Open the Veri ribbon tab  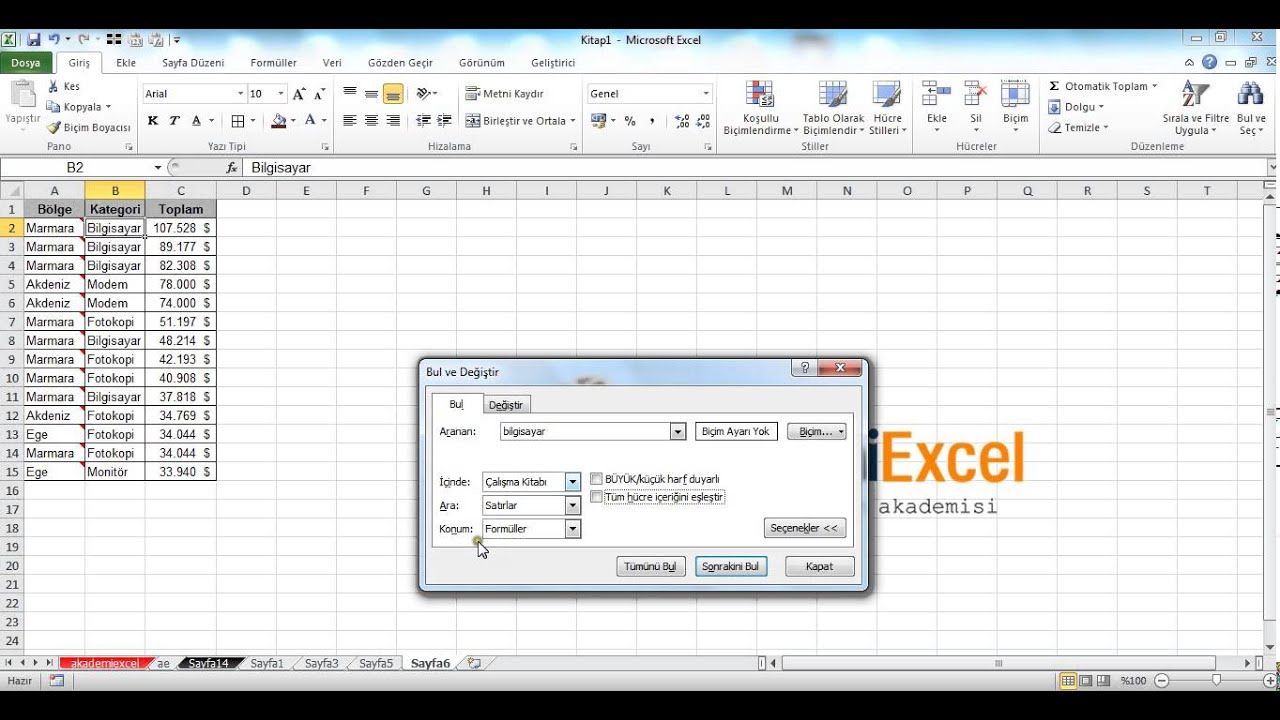[x=332, y=62]
